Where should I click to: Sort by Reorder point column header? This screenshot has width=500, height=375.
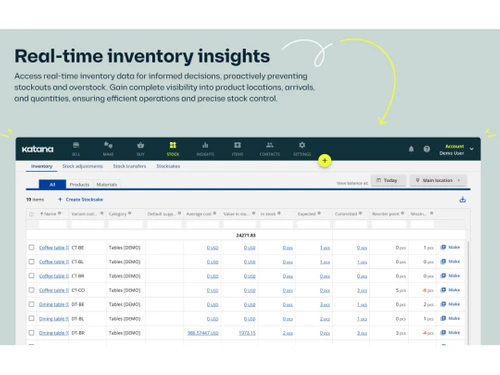pyautogui.click(x=385, y=214)
